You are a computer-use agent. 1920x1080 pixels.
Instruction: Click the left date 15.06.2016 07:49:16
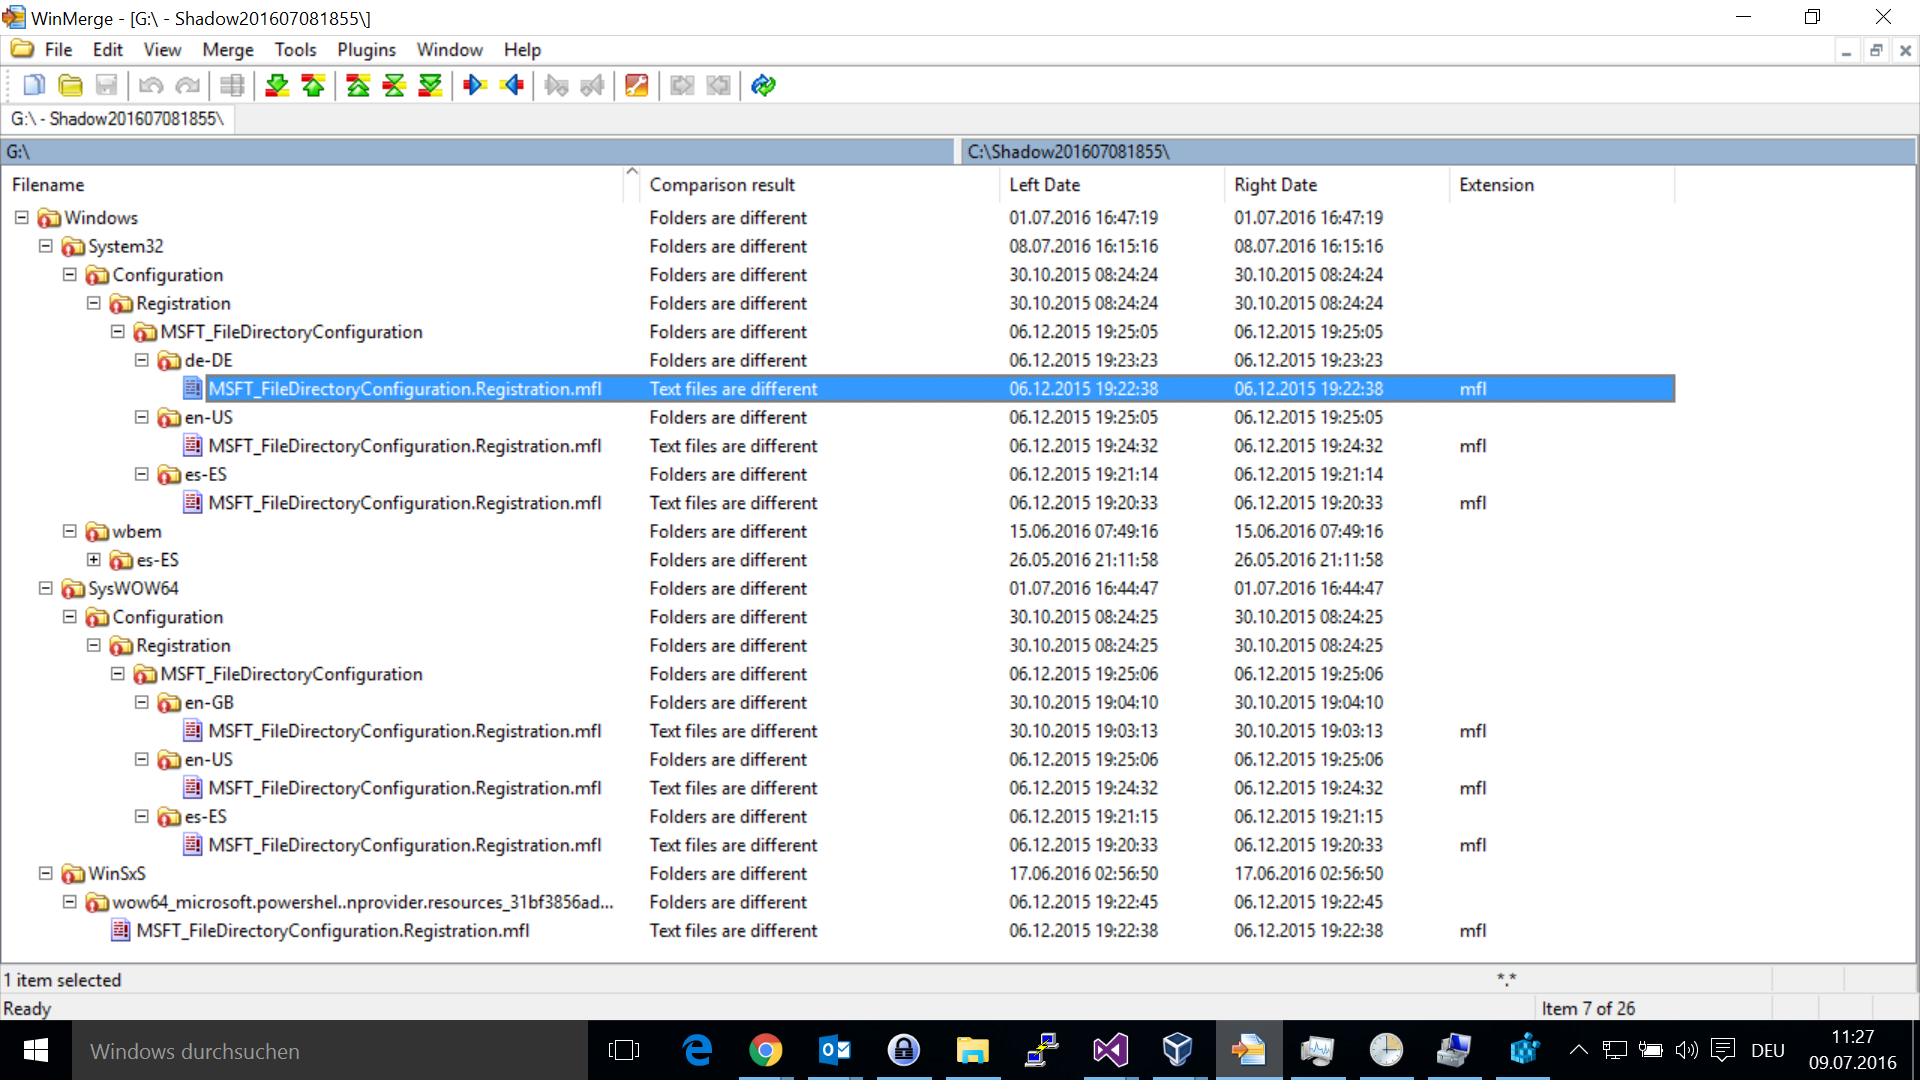[x=1083, y=531]
